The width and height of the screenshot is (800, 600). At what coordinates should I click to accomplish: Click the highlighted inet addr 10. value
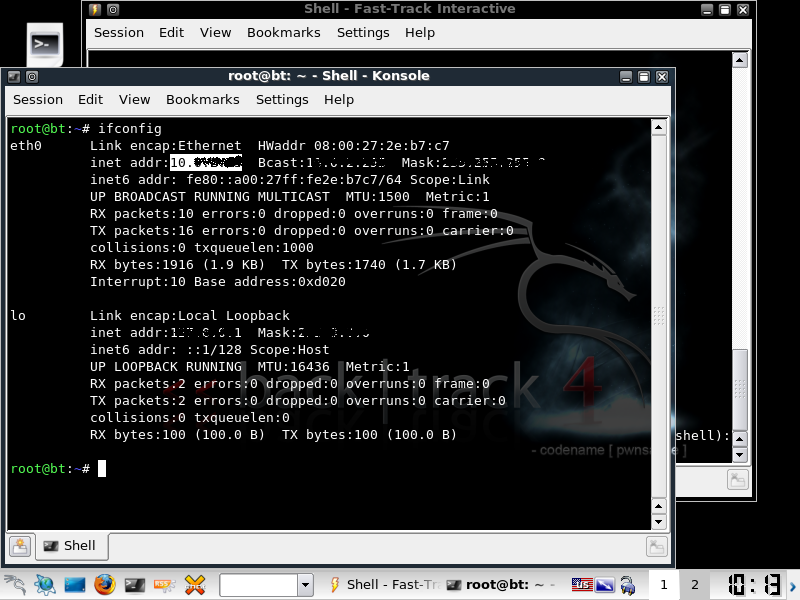[x=206, y=163]
